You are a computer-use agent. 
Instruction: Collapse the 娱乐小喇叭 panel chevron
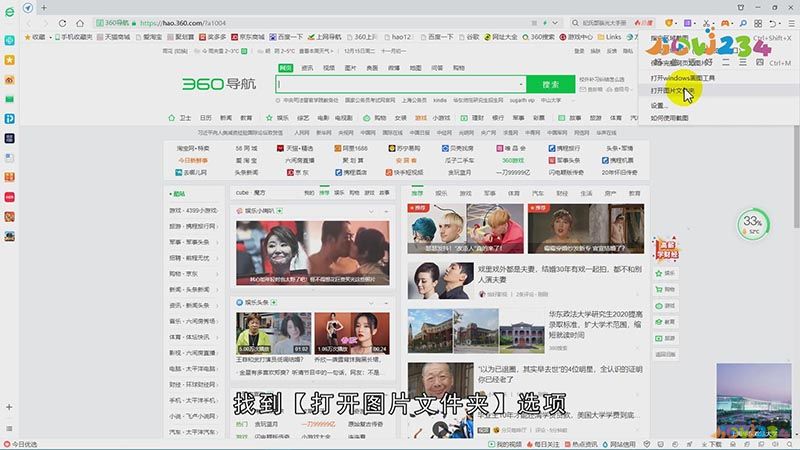coord(371,211)
